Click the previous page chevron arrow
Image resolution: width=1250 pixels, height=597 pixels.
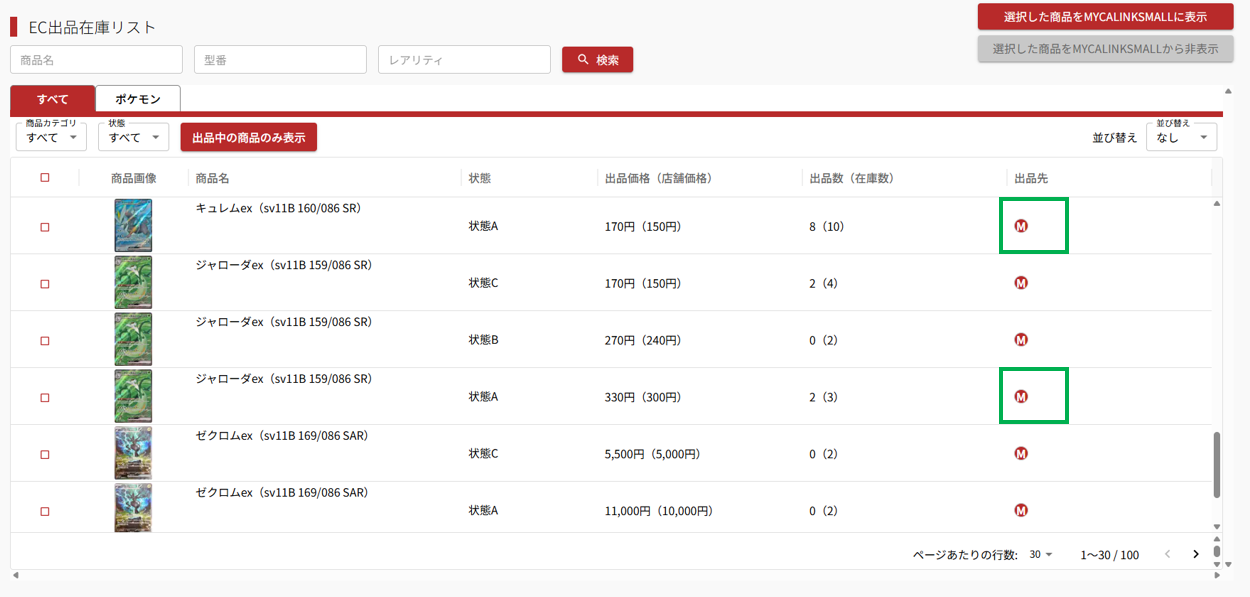1166,555
